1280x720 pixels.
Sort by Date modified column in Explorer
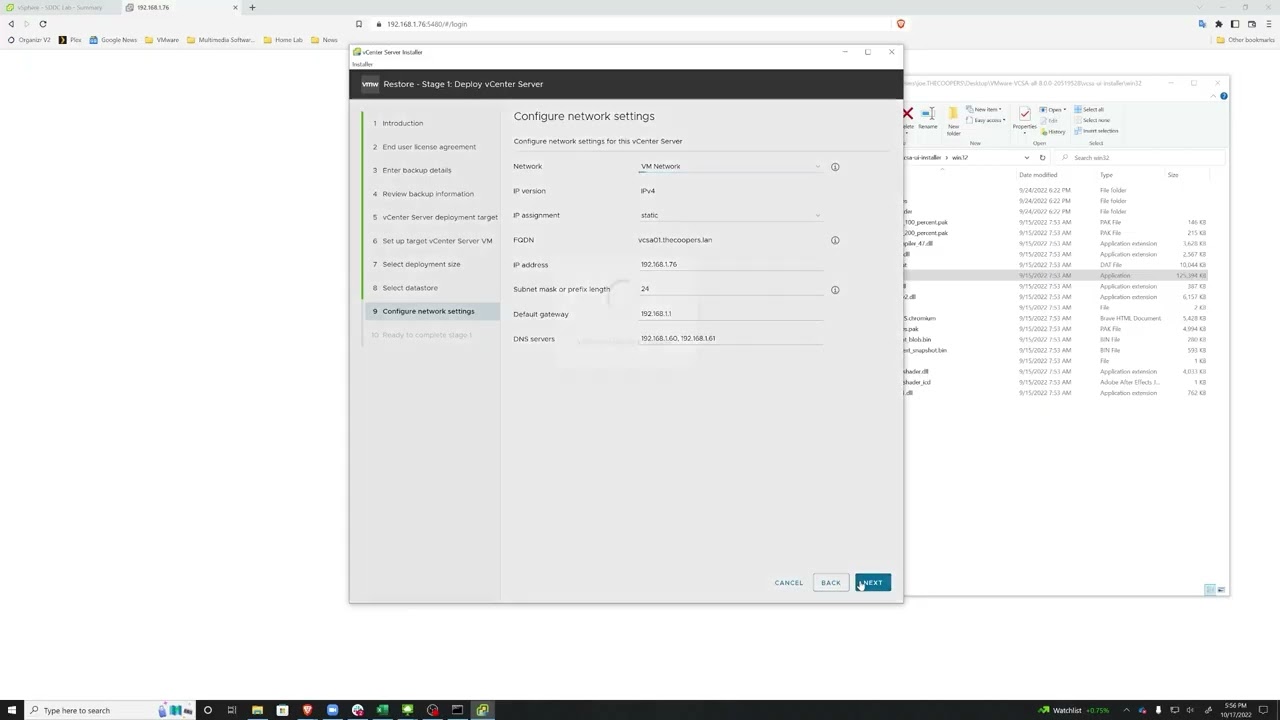coord(1038,175)
